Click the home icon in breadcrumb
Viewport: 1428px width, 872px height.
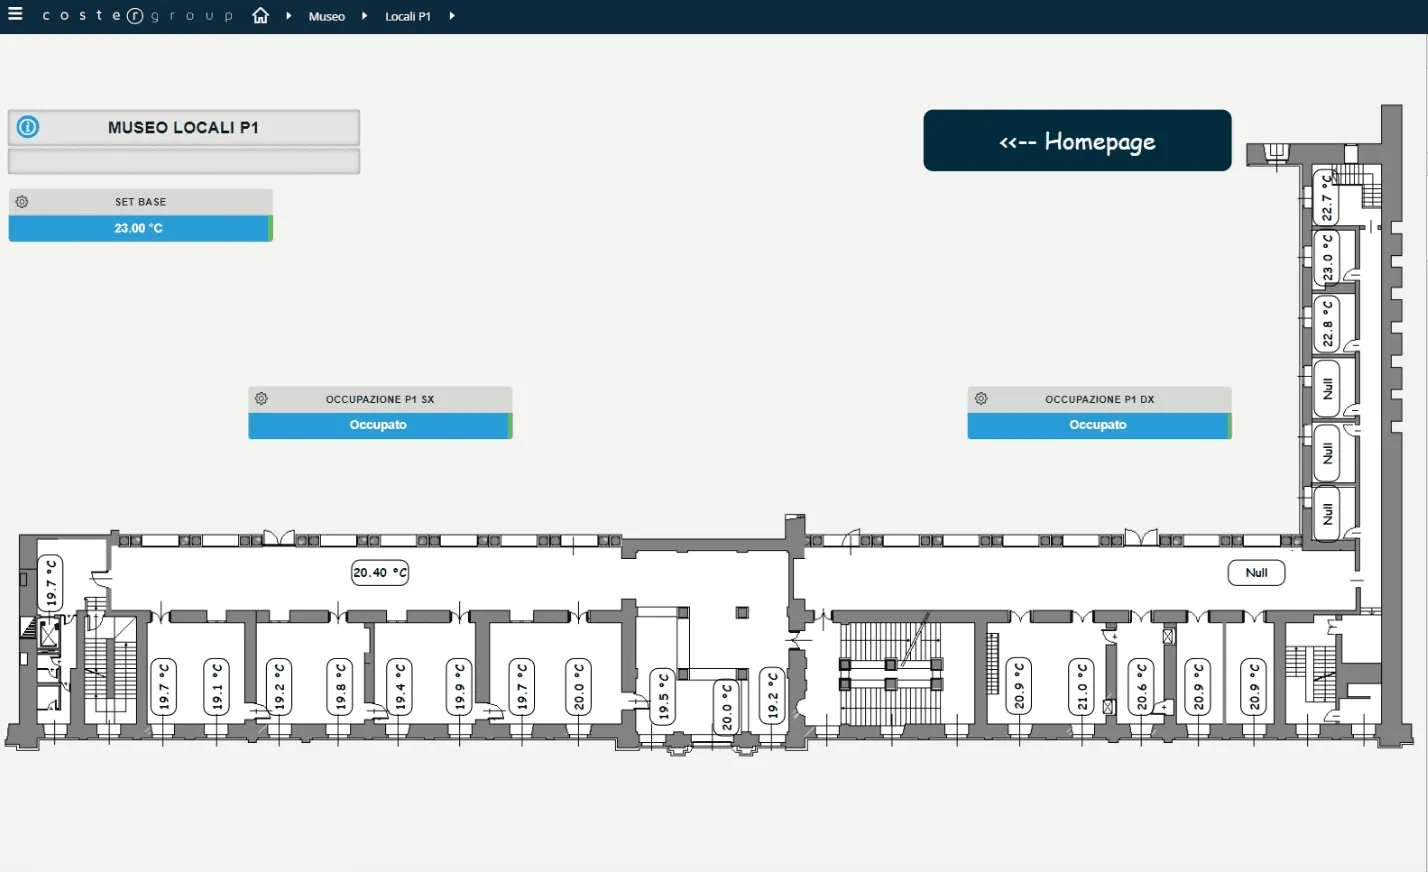[x=261, y=16]
